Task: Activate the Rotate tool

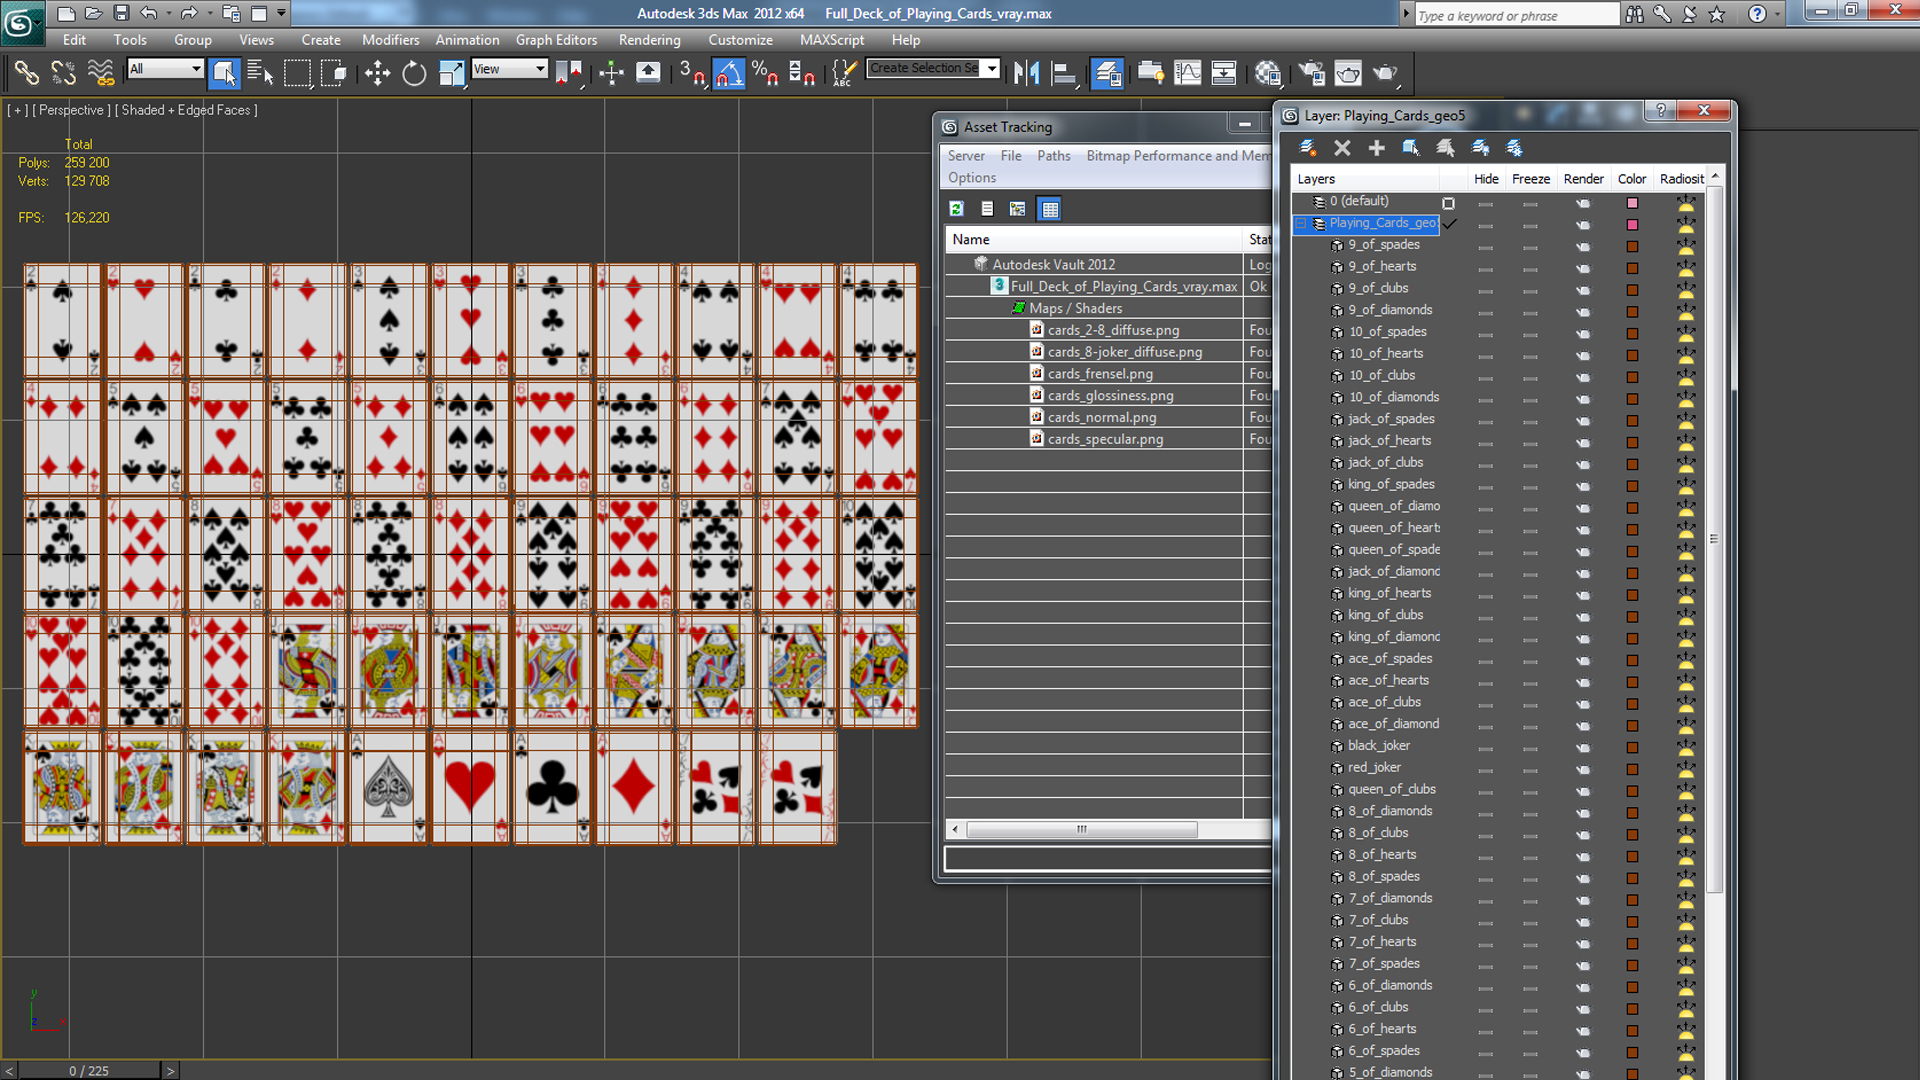Action: 414,73
